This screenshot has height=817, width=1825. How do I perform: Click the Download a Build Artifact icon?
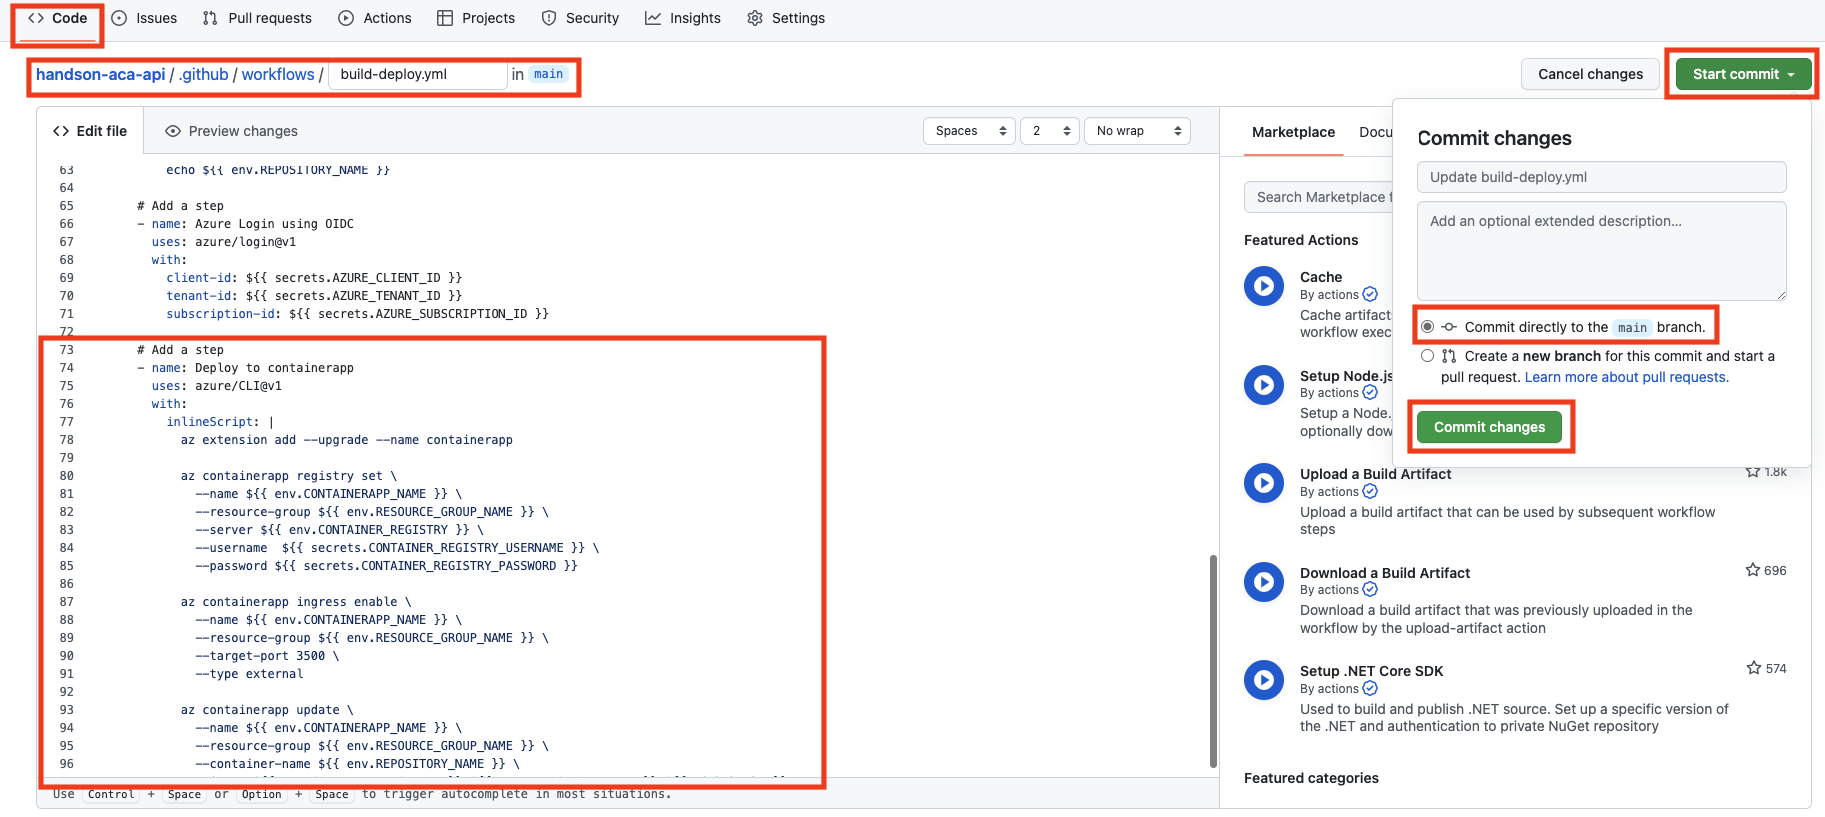[1264, 582]
